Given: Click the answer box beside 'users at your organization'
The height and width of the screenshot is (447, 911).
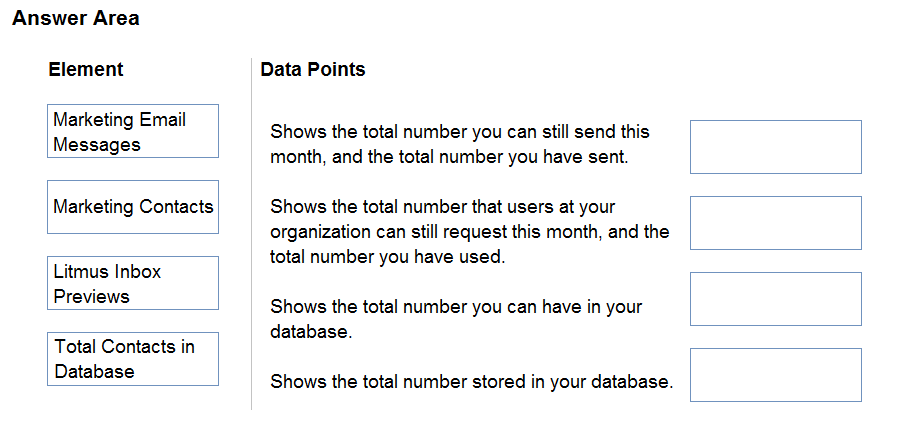Looking at the screenshot, I should tap(776, 223).
